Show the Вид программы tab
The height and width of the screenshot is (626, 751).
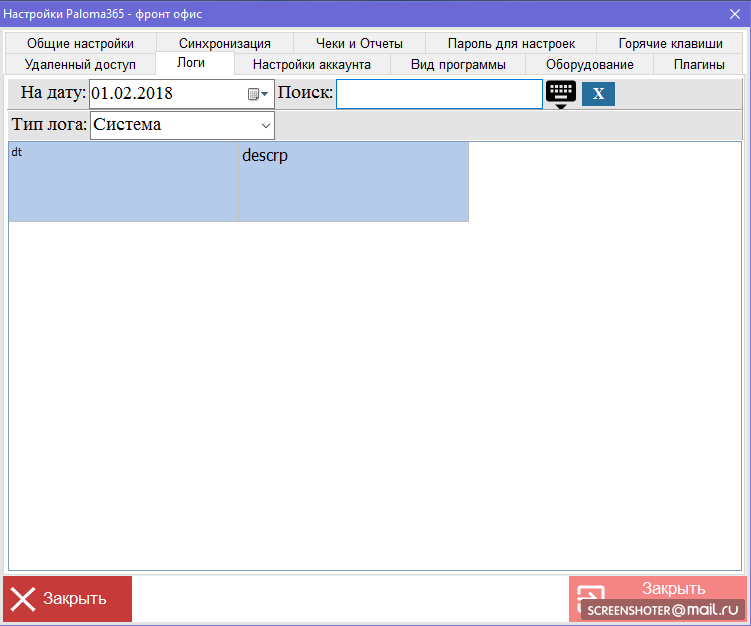[458, 64]
